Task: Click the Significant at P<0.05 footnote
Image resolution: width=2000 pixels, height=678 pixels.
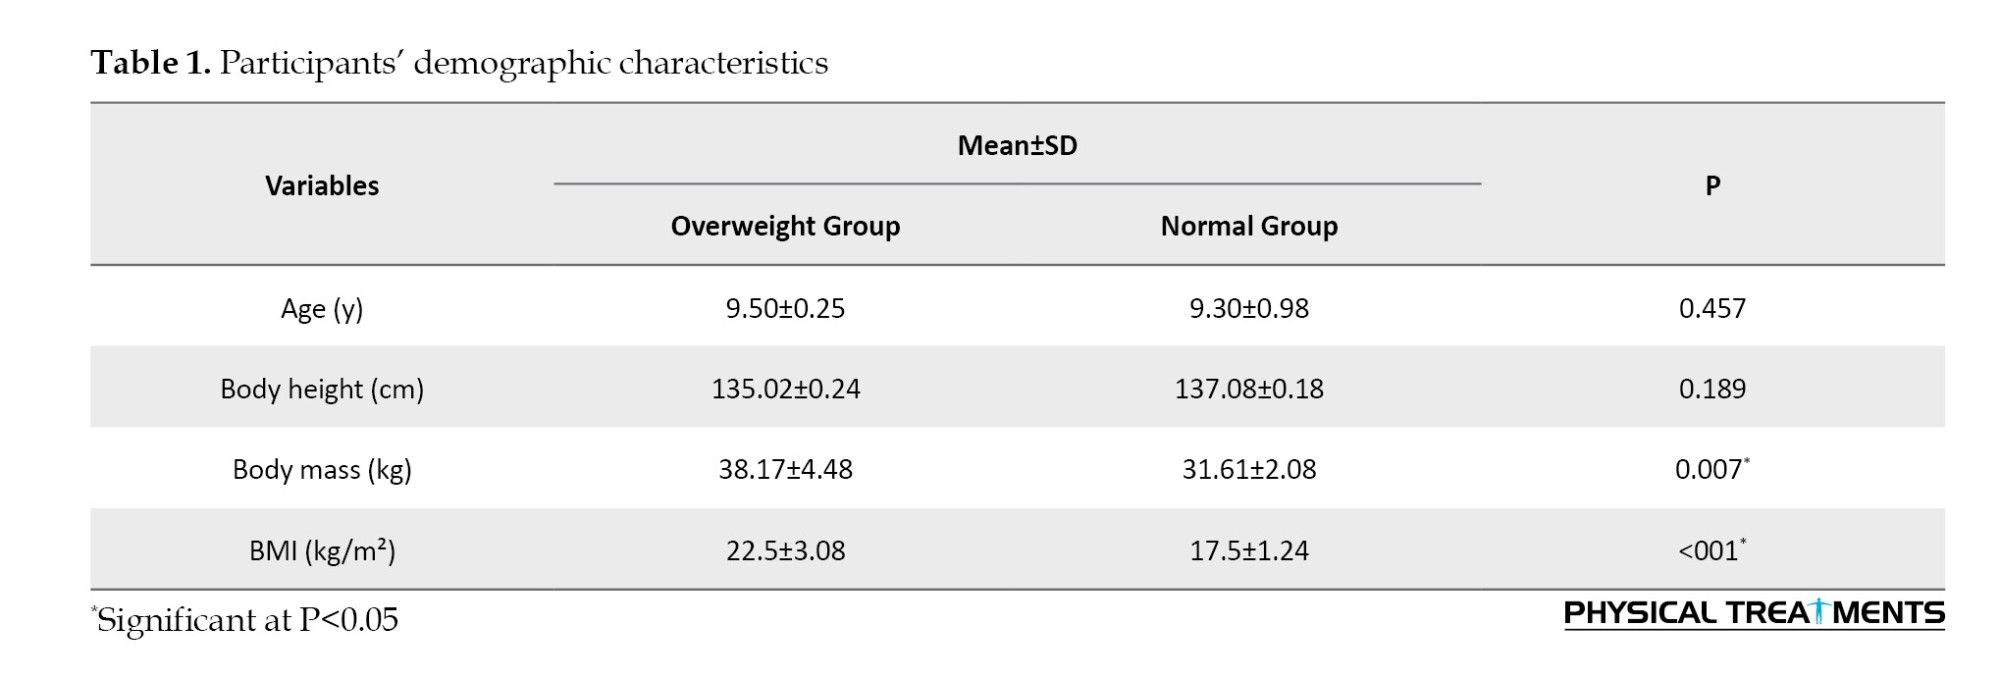Action: point(246,620)
